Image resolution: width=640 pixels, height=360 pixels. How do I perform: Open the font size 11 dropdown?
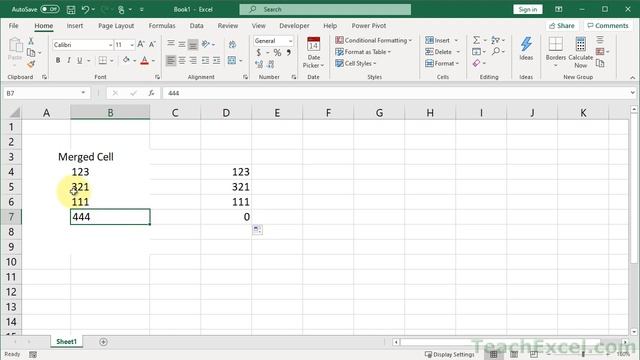point(132,45)
